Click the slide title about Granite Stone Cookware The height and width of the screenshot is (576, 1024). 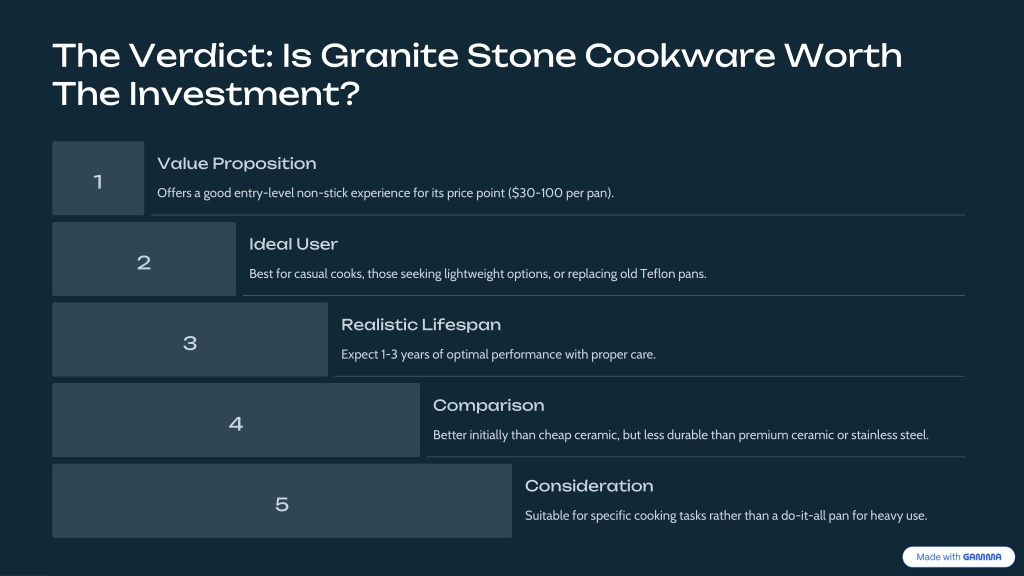pos(477,74)
